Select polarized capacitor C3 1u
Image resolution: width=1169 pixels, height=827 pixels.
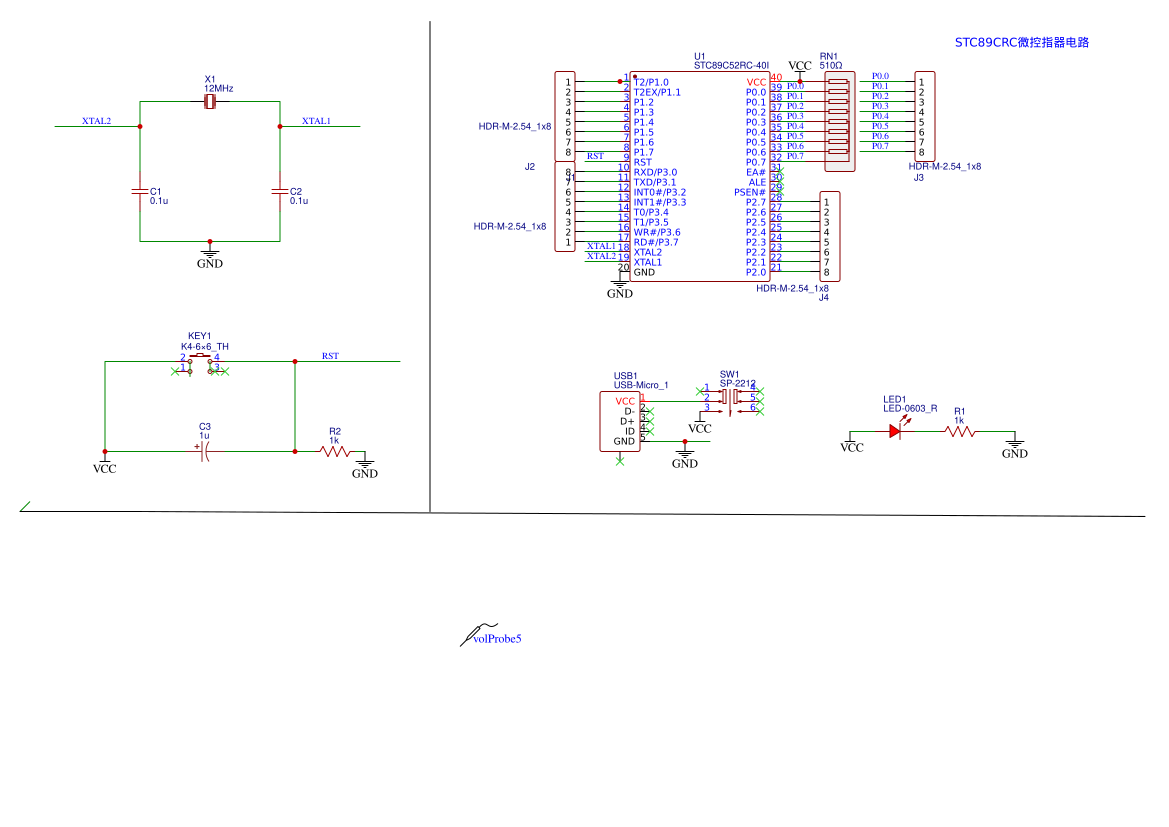click(204, 451)
